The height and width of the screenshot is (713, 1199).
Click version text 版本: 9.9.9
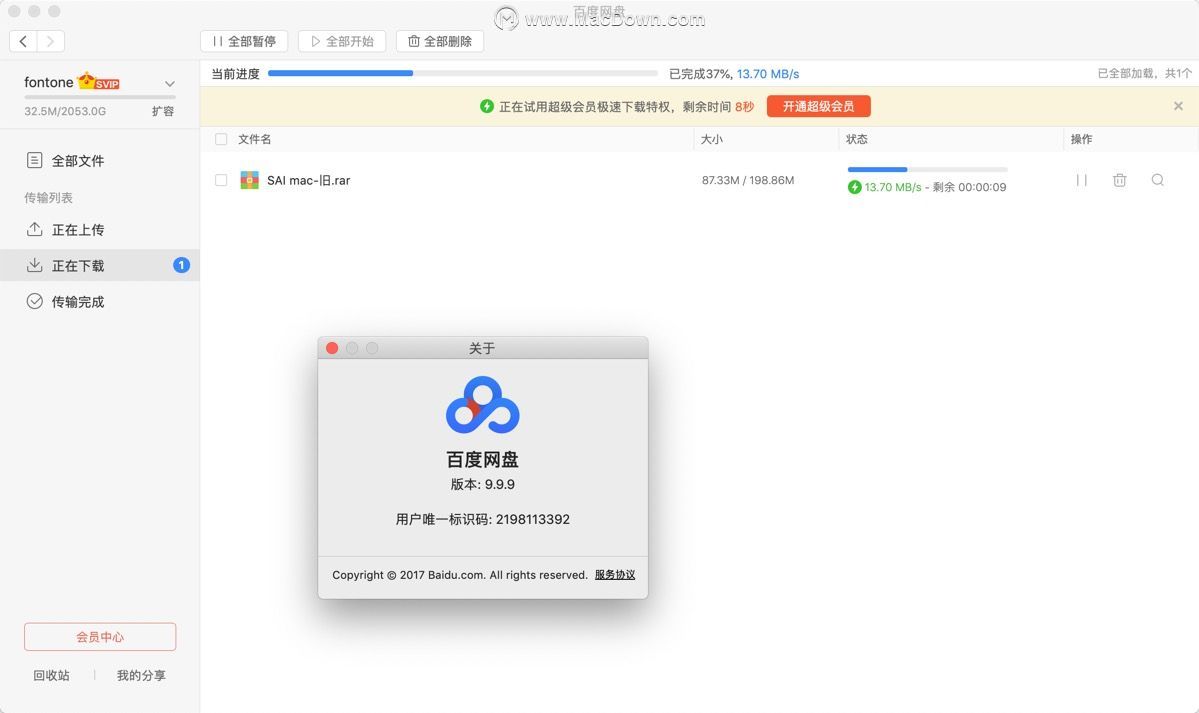483,484
